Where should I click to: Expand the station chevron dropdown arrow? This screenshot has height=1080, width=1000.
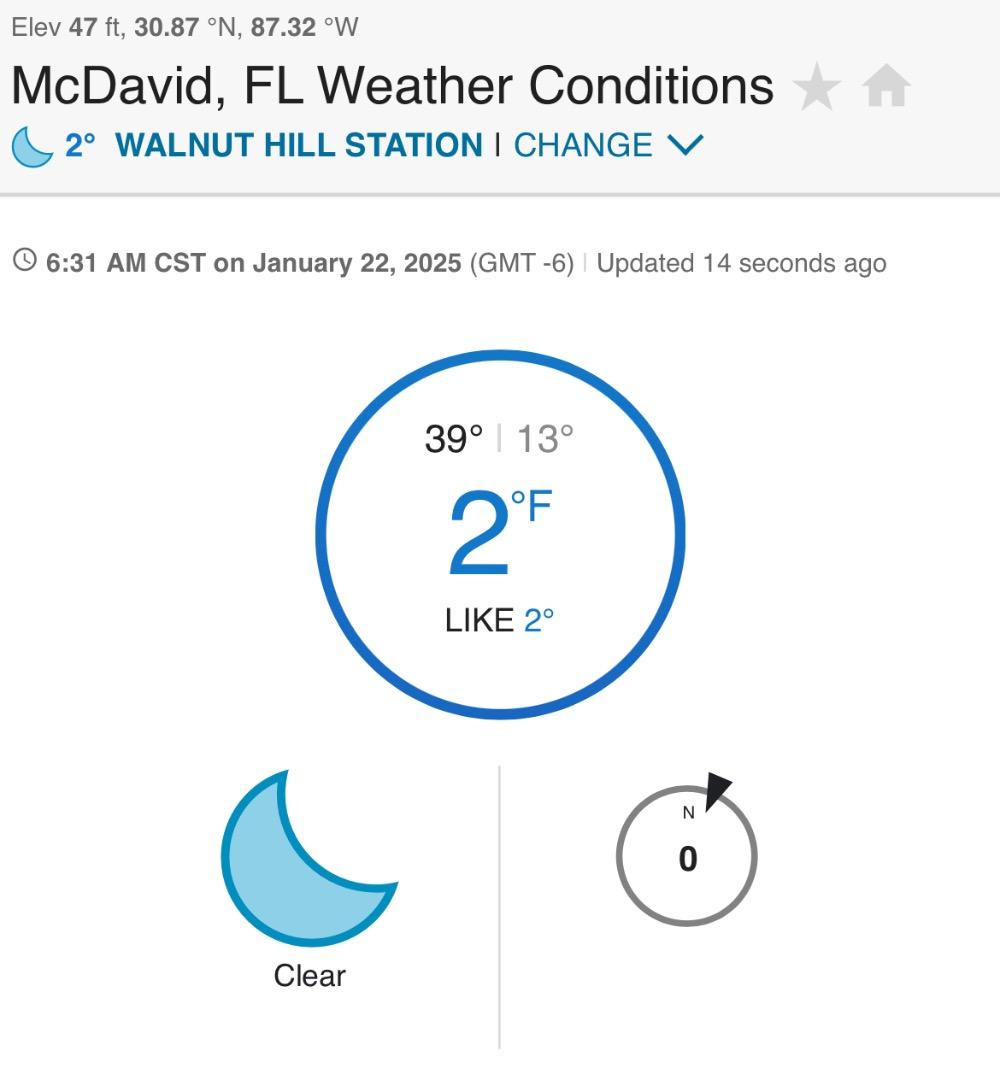[685, 146]
